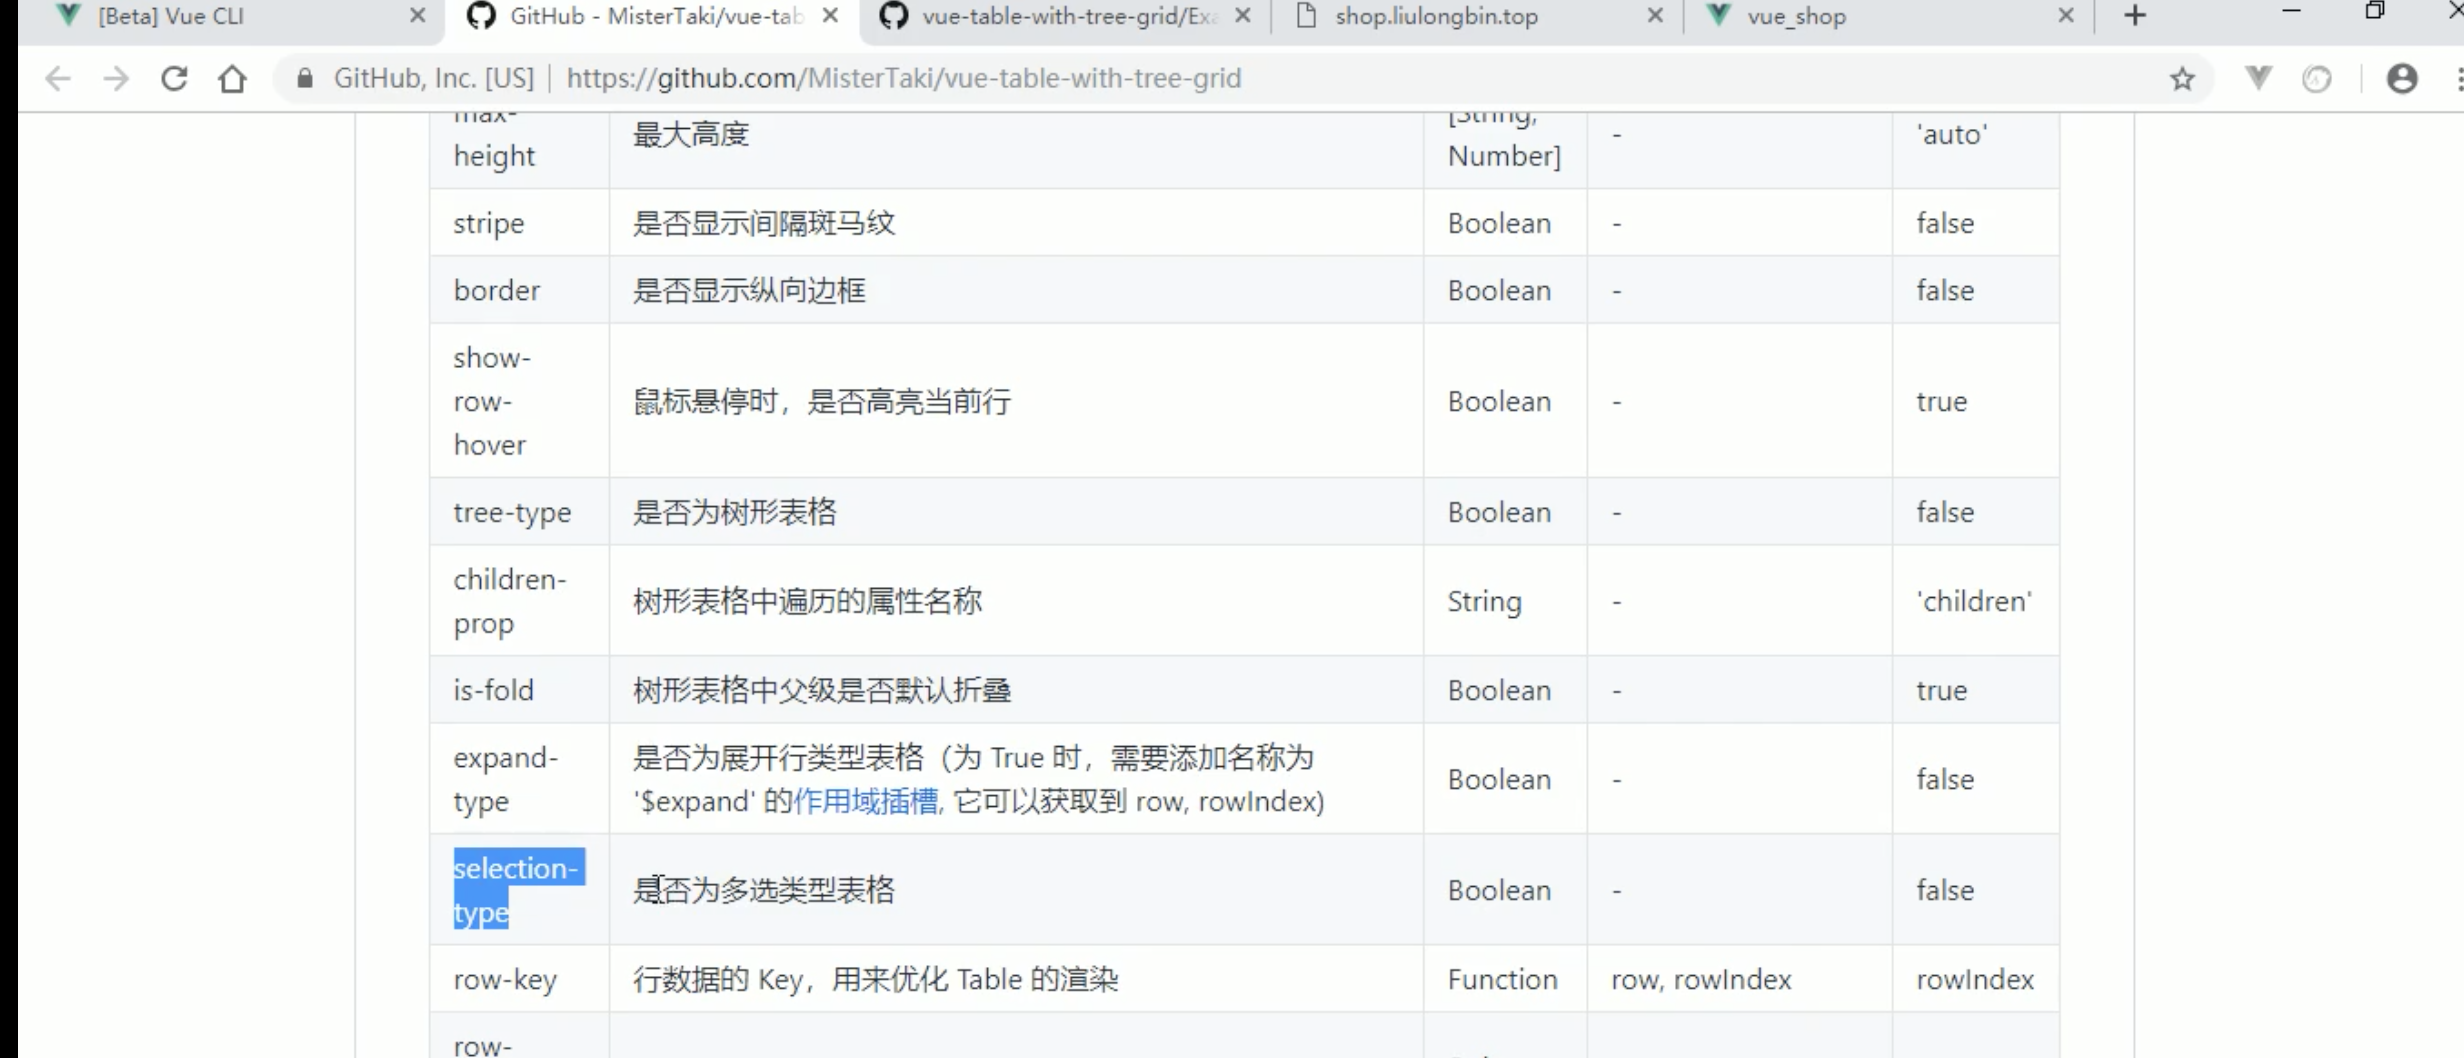Click the 树形表格中遍历的属性名称 description

coord(808,601)
